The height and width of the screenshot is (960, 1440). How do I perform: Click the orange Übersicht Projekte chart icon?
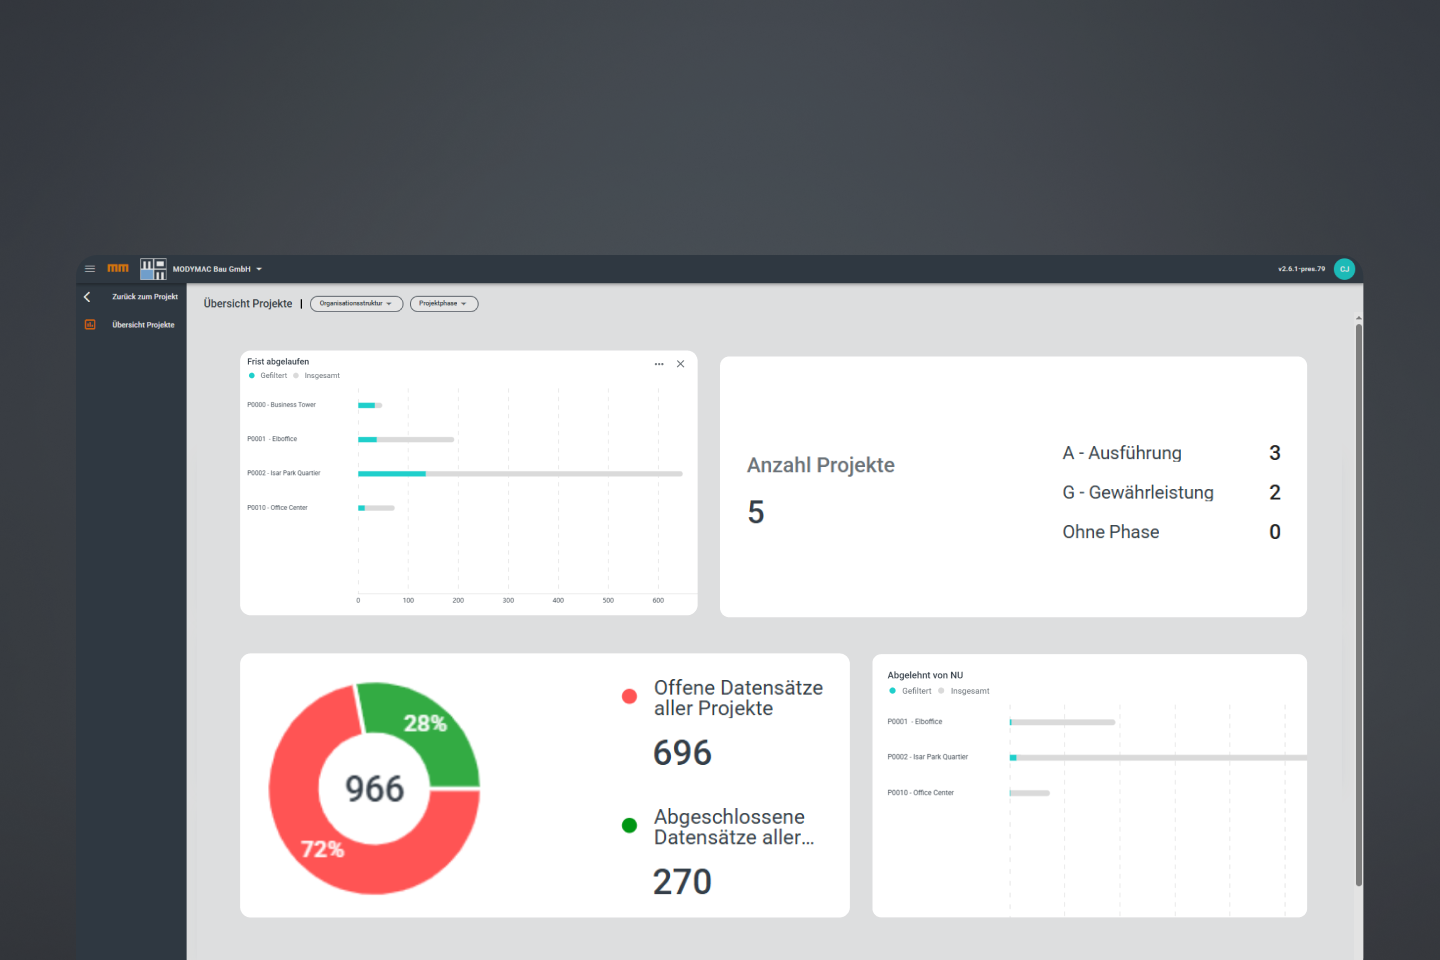(90, 325)
